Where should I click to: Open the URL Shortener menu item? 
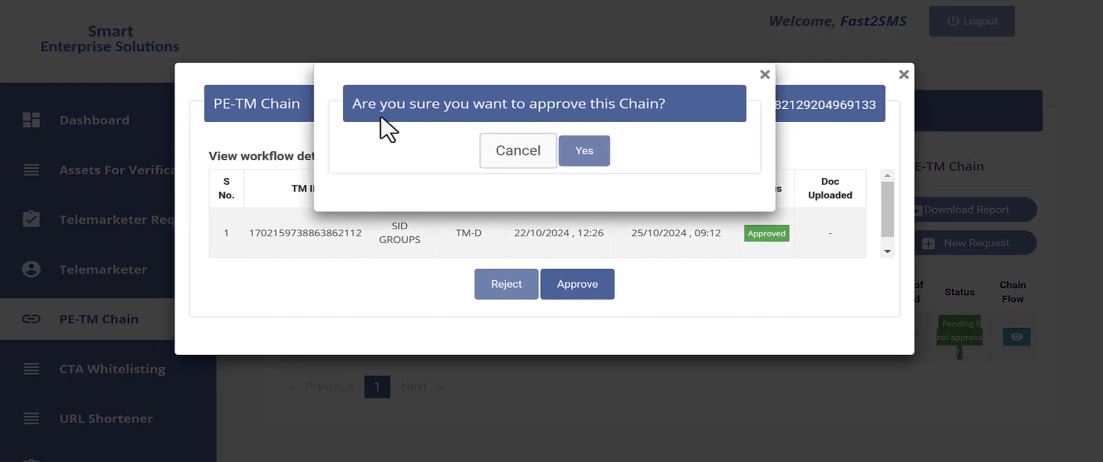pyautogui.click(x=106, y=418)
